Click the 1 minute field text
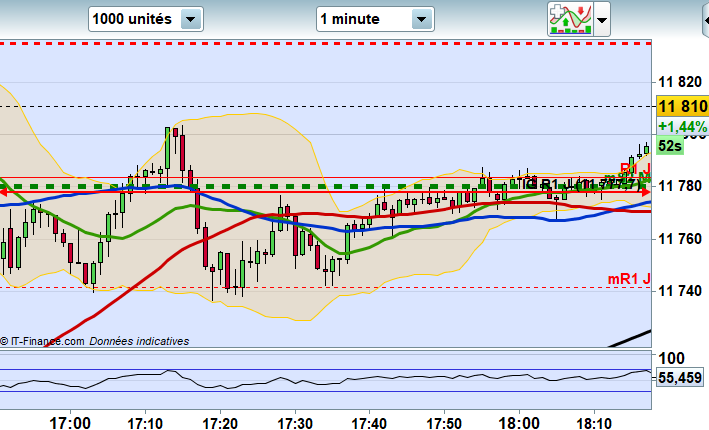709x430 pixels. tap(350, 19)
